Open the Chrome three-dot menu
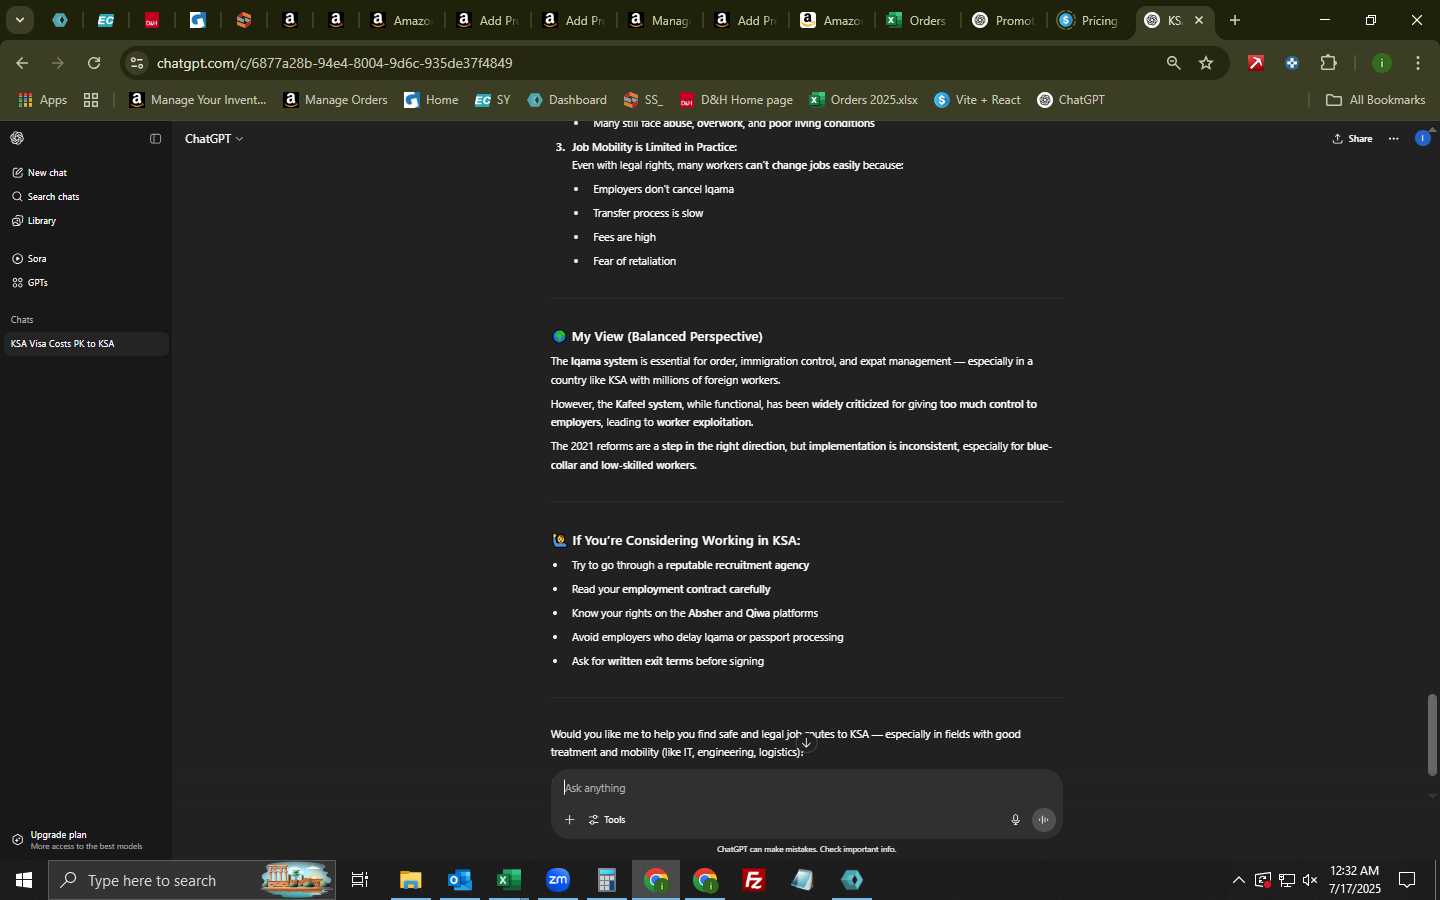The width and height of the screenshot is (1440, 900). (1420, 63)
